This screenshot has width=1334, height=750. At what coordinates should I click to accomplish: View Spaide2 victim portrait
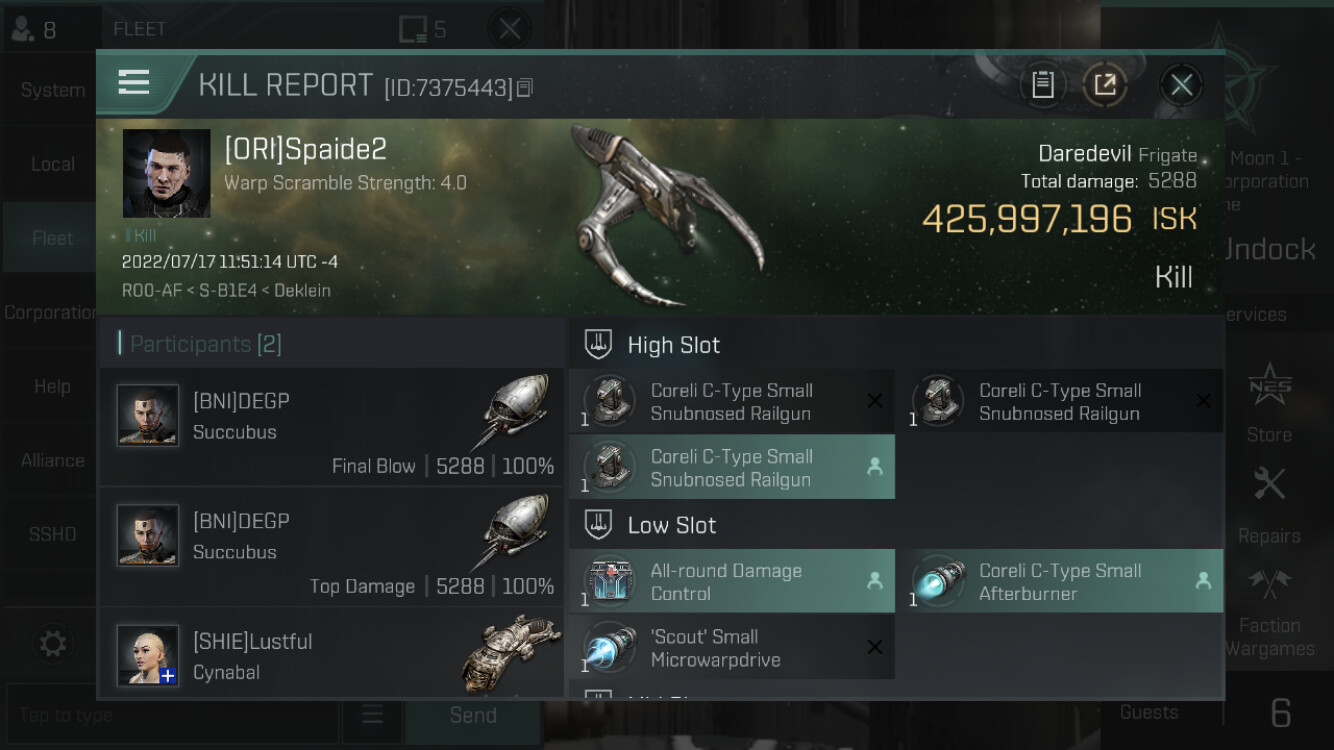(166, 173)
